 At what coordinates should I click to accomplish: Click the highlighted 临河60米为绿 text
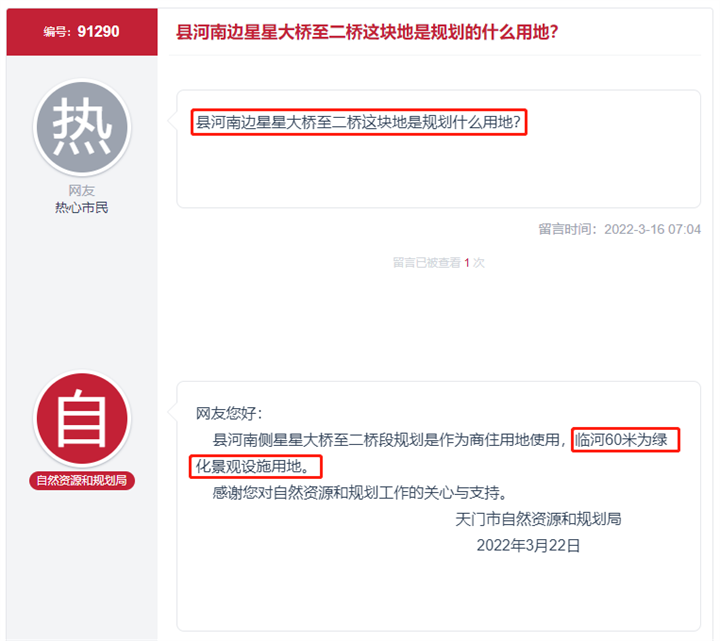pyautogui.click(x=626, y=440)
